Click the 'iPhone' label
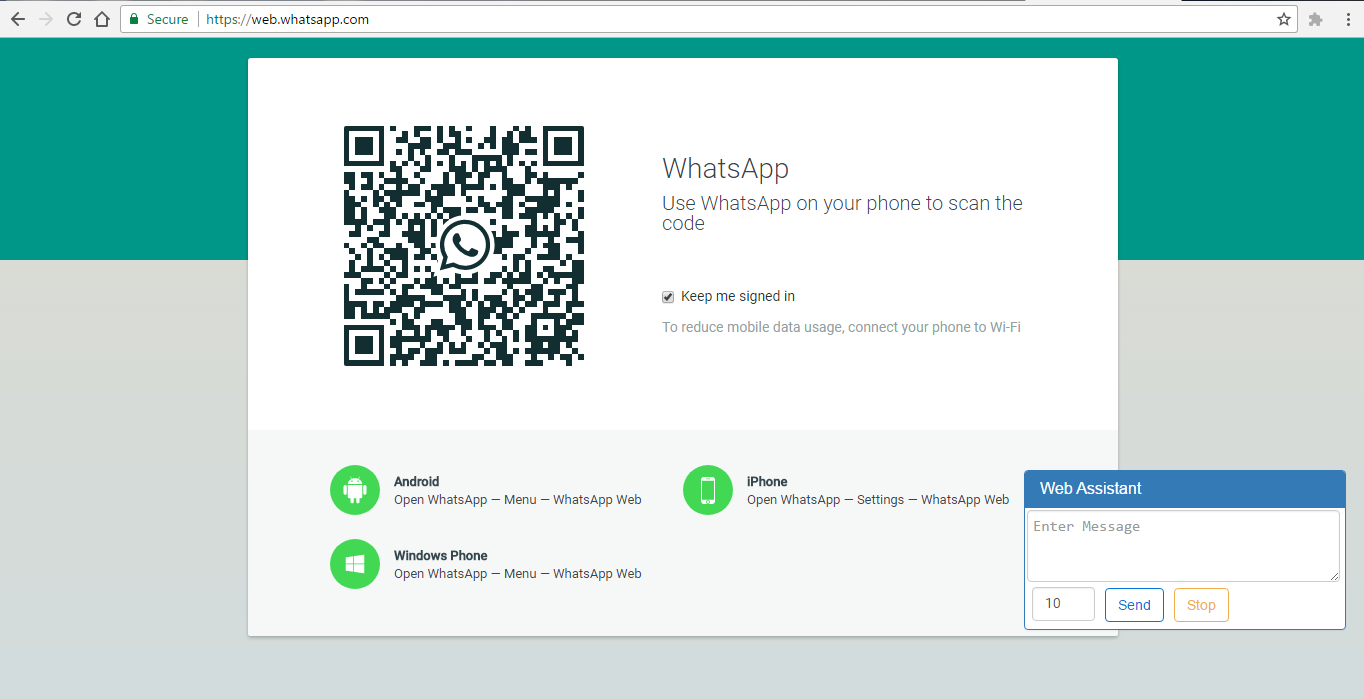 click(x=767, y=481)
